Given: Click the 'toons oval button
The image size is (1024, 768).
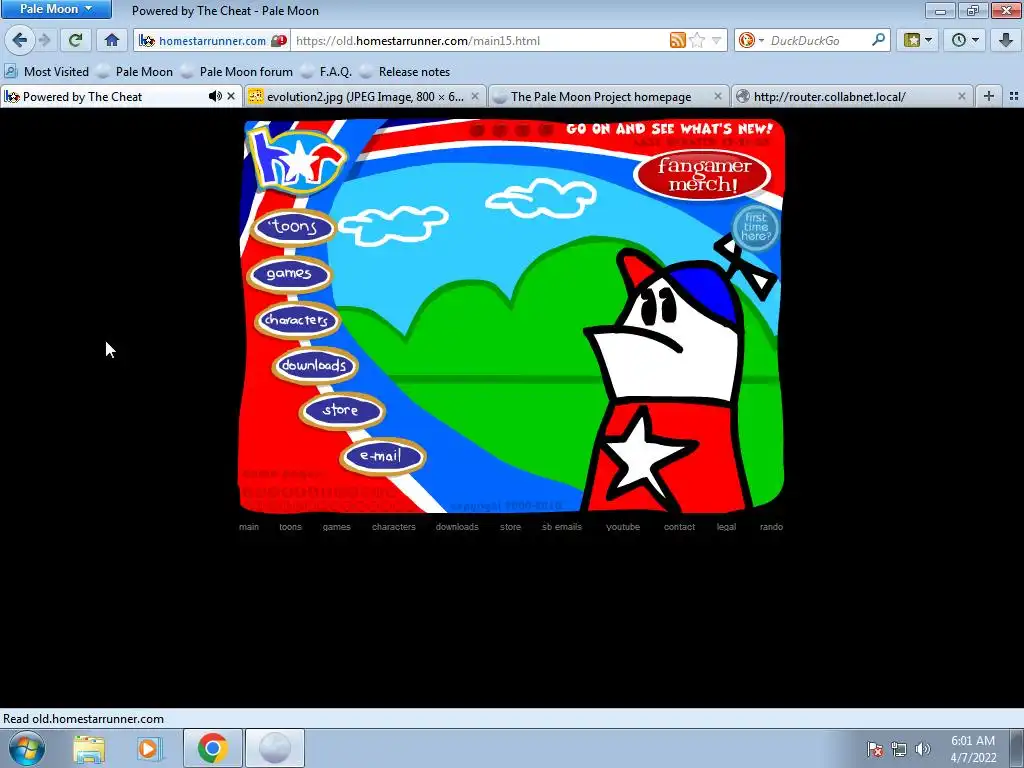Looking at the screenshot, I should coord(294,227).
